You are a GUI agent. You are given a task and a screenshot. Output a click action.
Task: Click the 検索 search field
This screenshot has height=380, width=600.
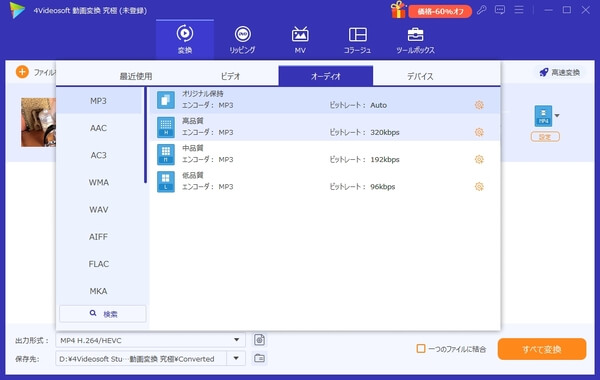click(103, 314)
